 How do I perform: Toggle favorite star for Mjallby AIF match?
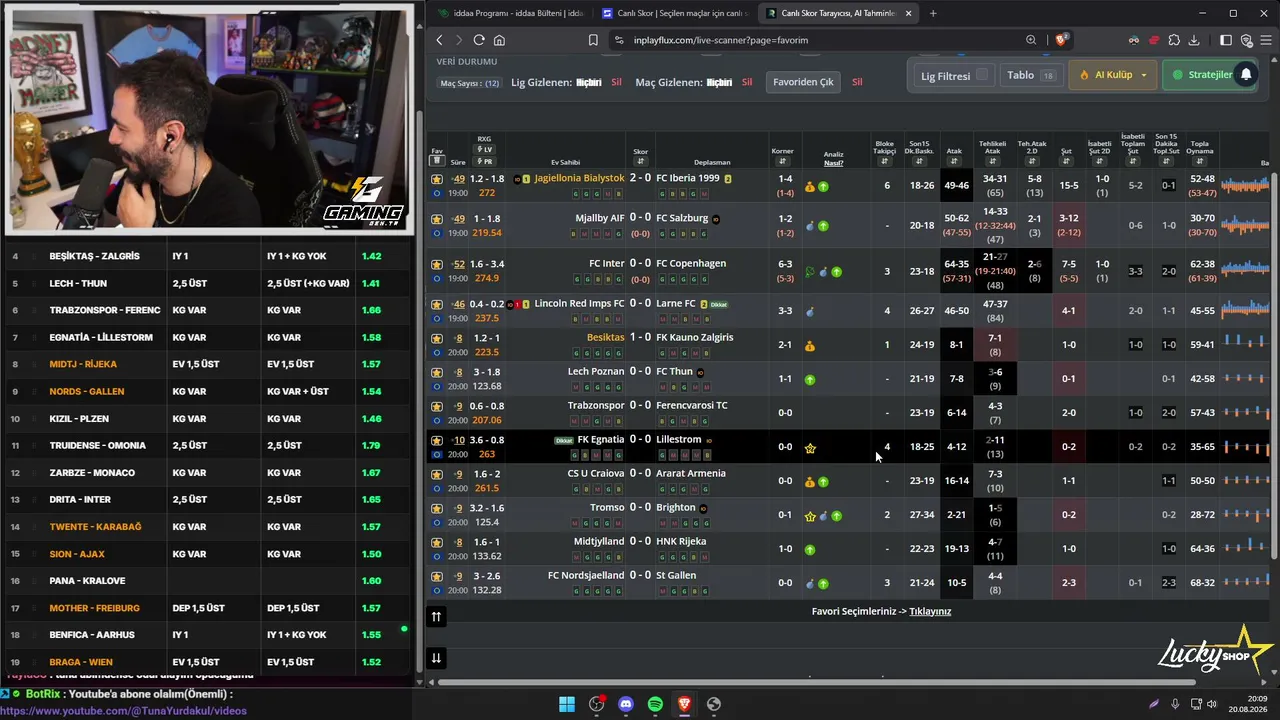437,219
